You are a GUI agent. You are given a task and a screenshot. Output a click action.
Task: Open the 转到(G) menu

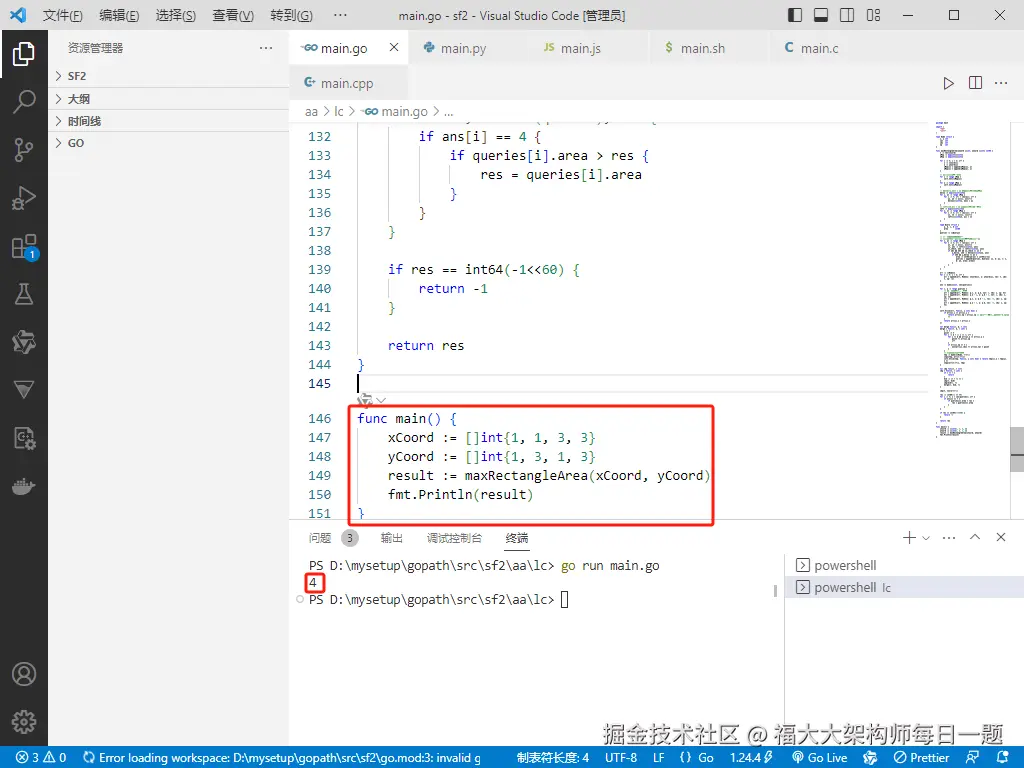pos(291,15)
